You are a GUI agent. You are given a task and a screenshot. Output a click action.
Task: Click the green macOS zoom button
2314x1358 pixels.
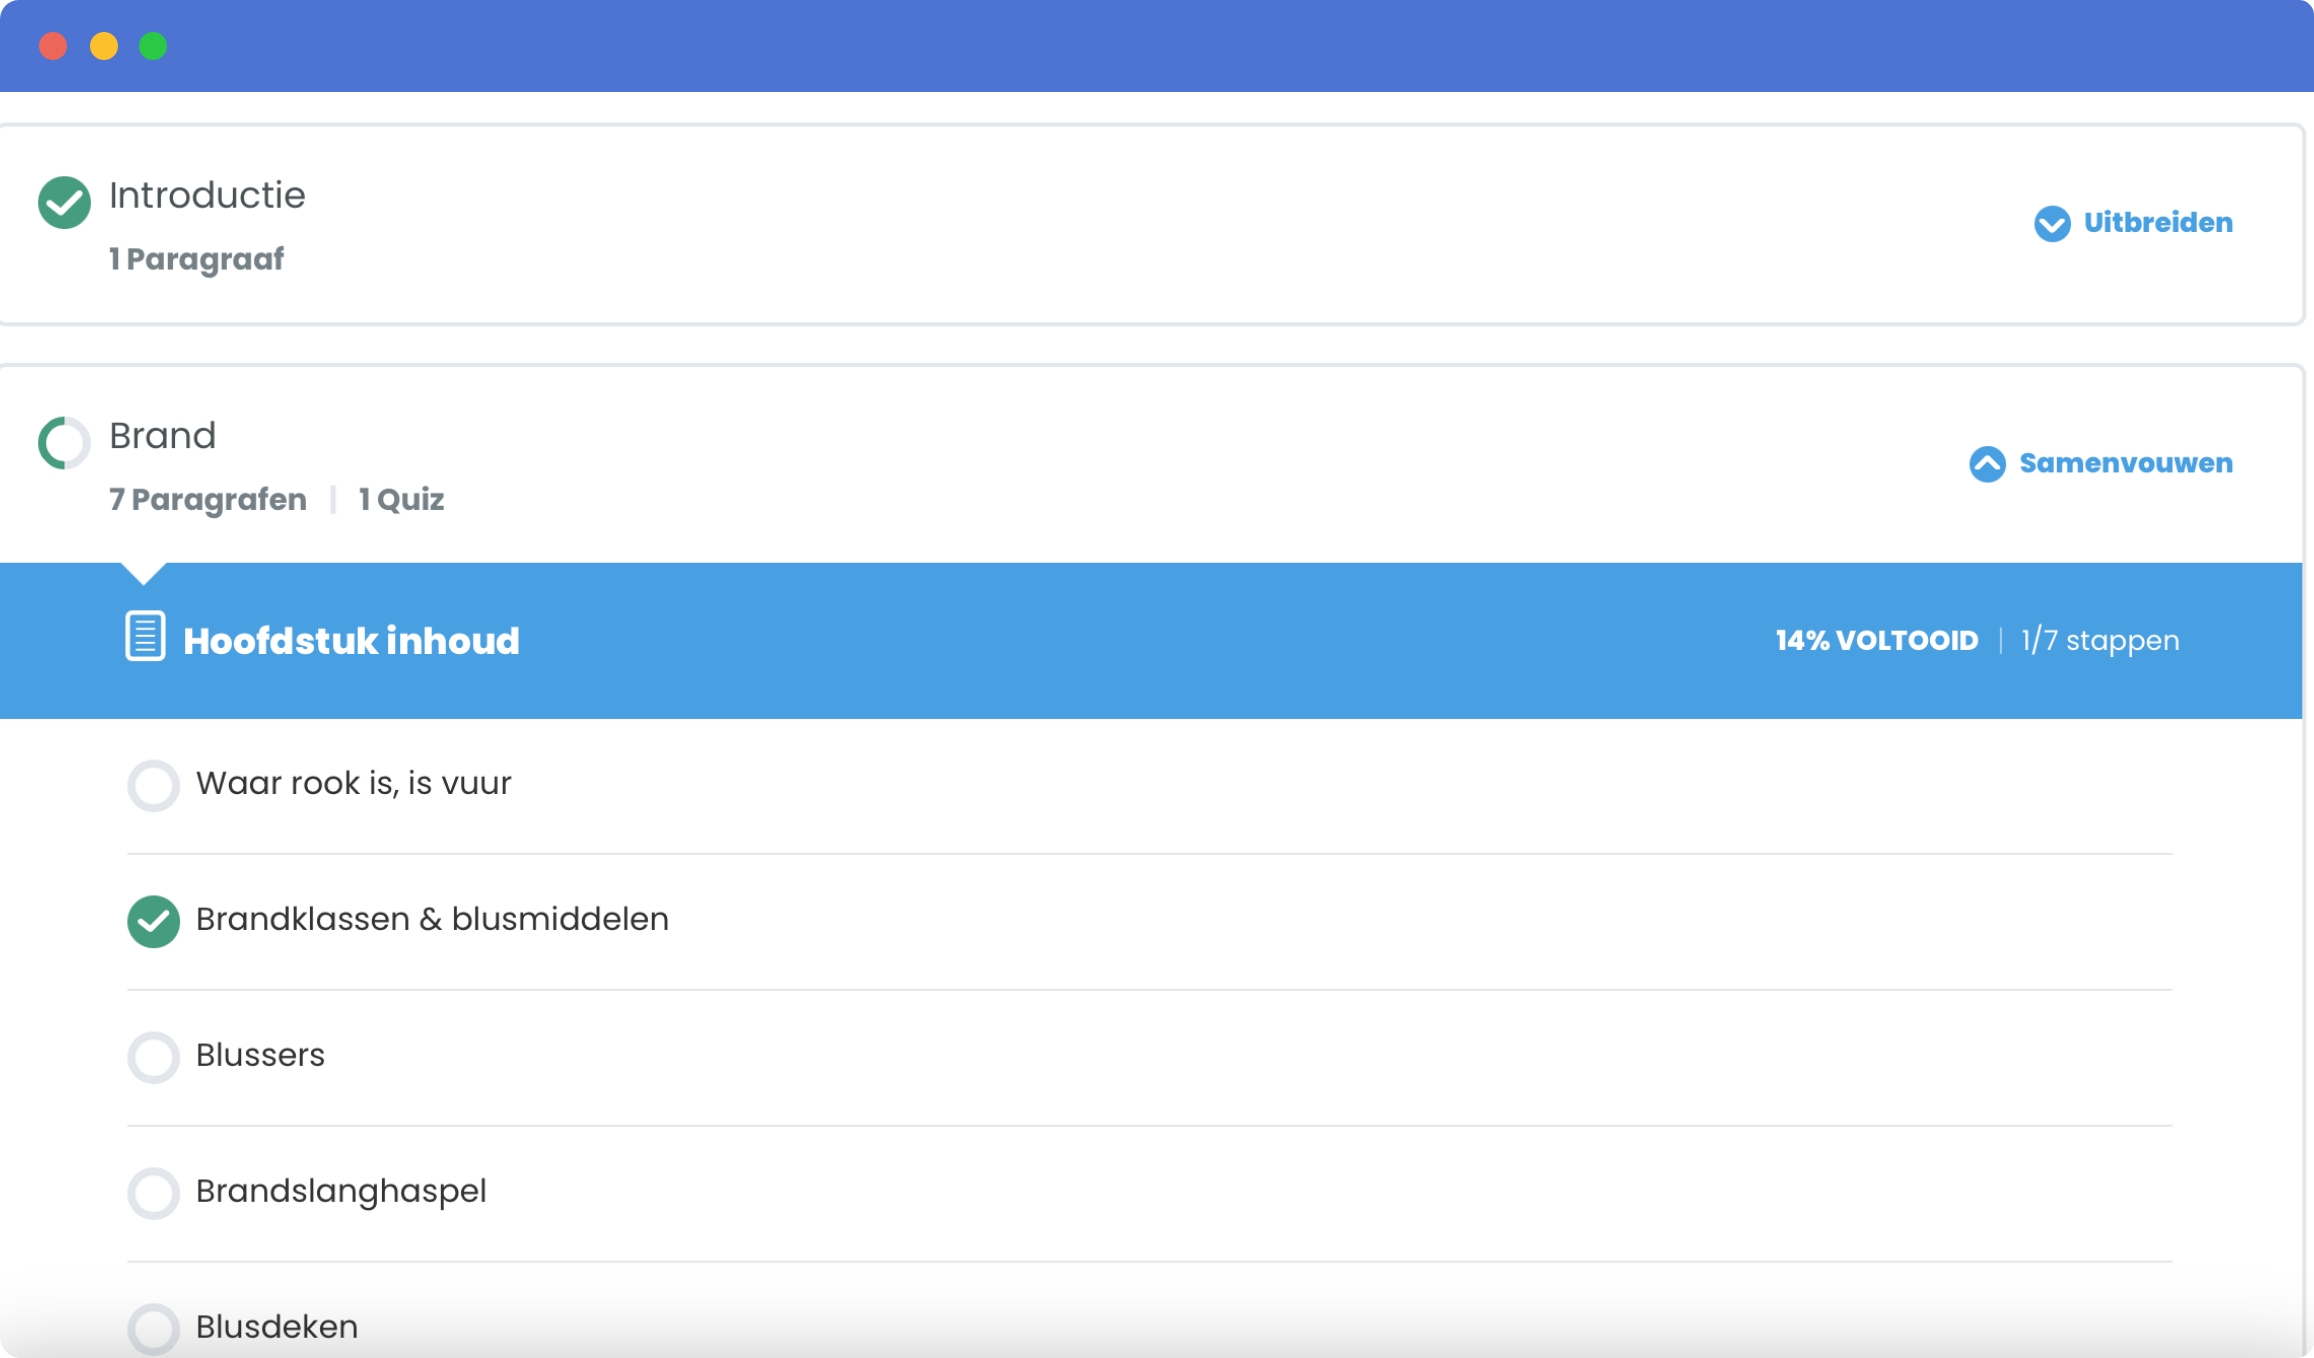point(153,46)
